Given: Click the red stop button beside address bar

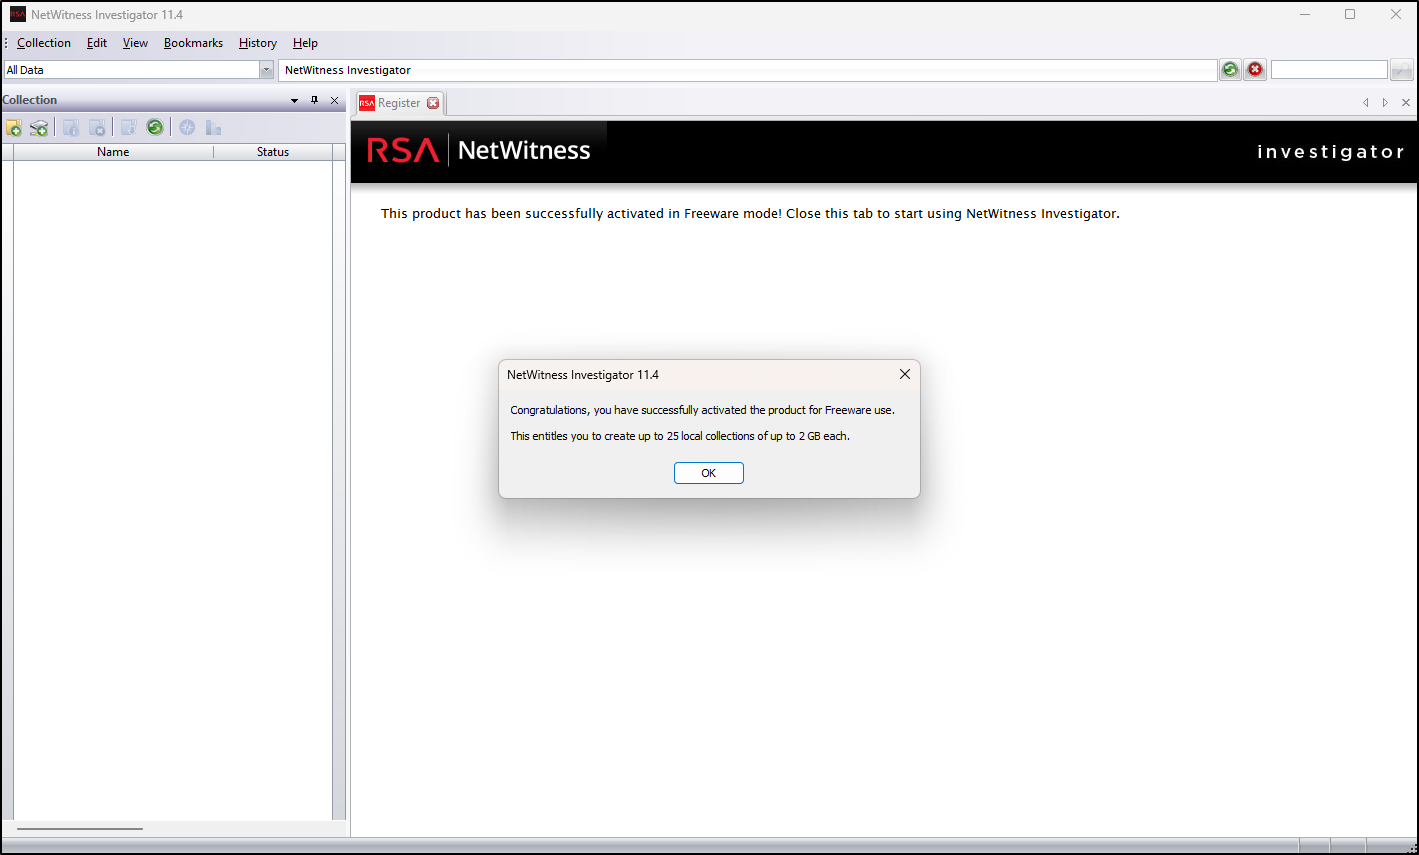Looking at the screenshot, I should pyautogui.click(x=1255, y=70).
